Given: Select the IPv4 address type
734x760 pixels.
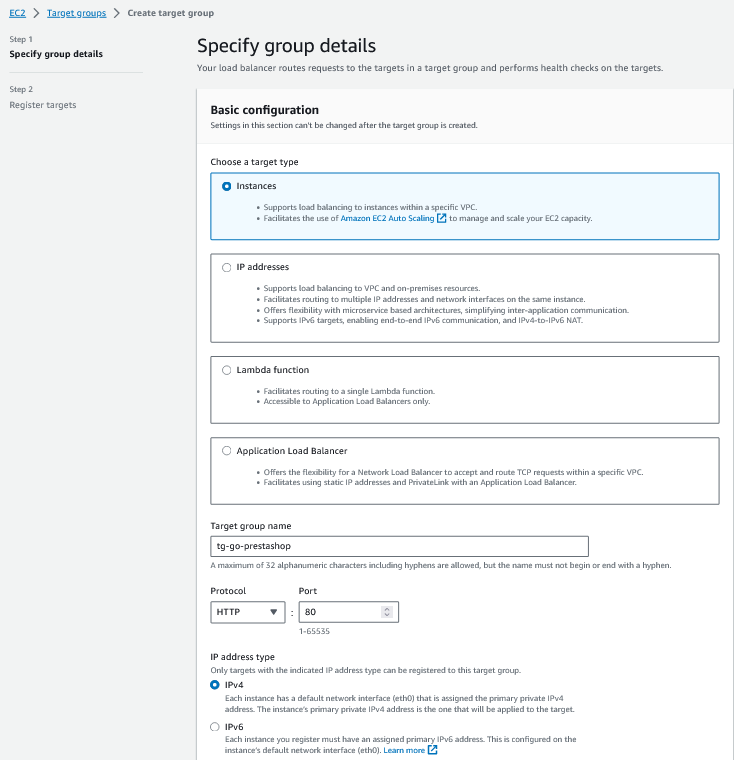Looking at the screenshot, I should pyautogui.click(x=216, y=685).
